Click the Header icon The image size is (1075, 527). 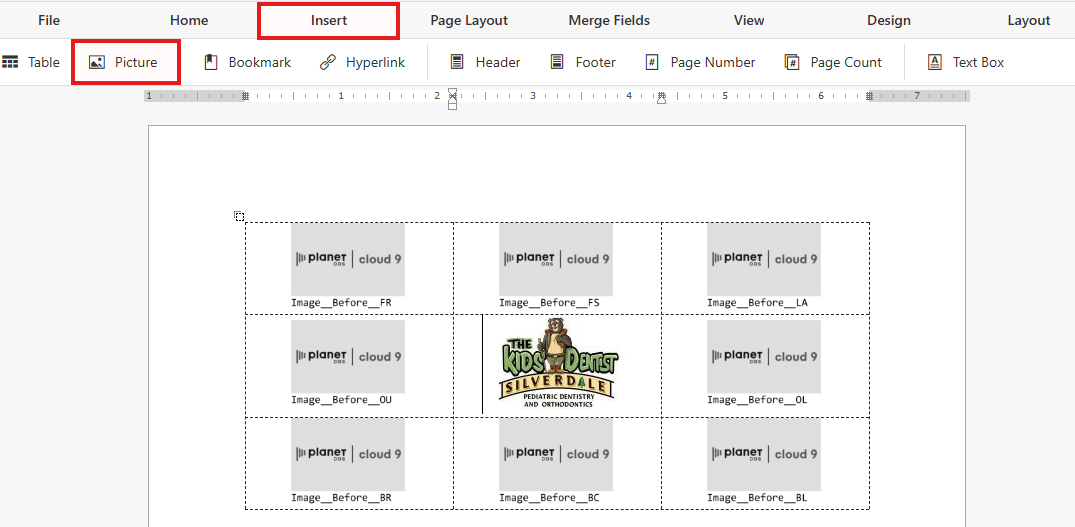[457, 62]
